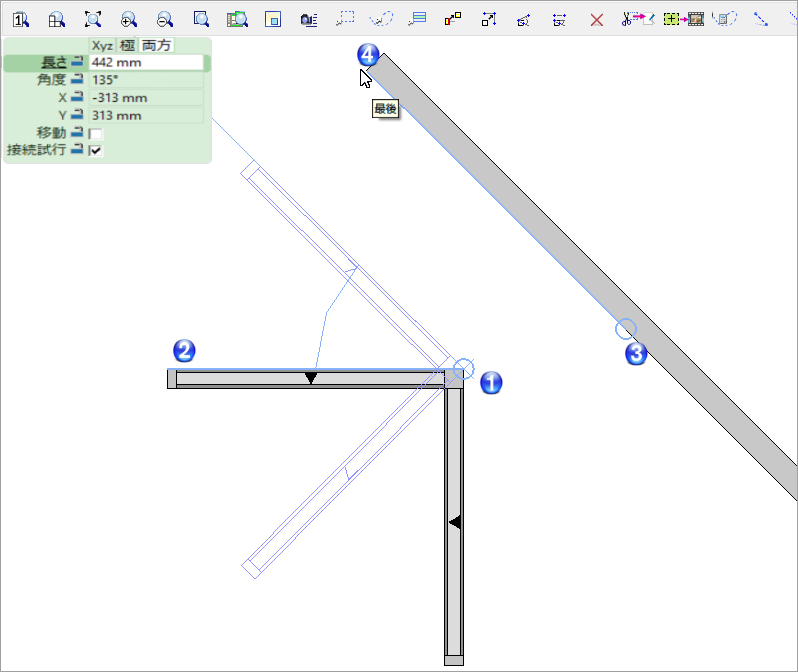
Task: Click the blue marker numbered 3
Action: (636, 353)
